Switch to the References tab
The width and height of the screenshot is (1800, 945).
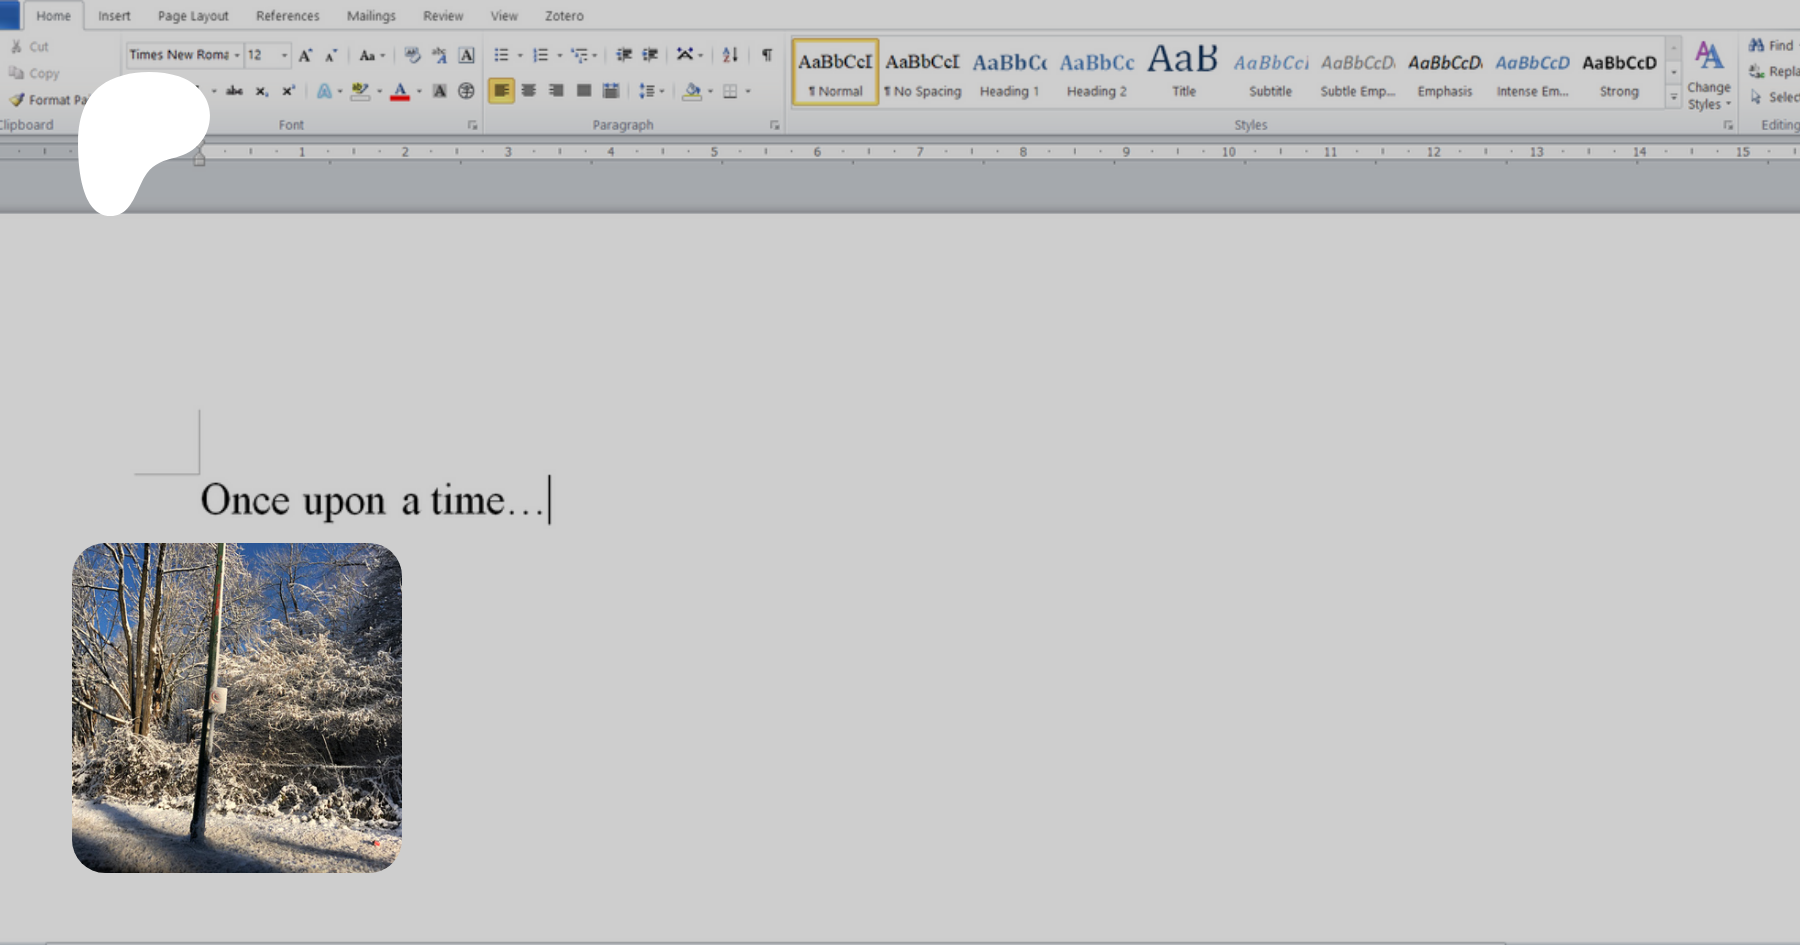pos(287,16)
